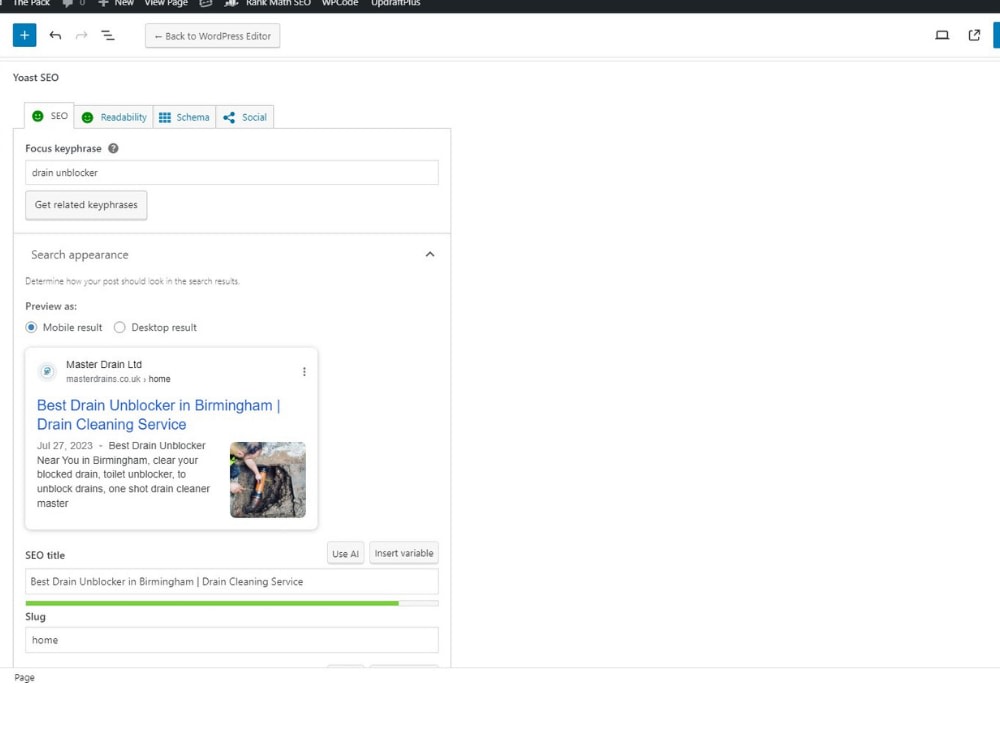
Task: Click View Page in the admin bar
Action: [166, 3]
